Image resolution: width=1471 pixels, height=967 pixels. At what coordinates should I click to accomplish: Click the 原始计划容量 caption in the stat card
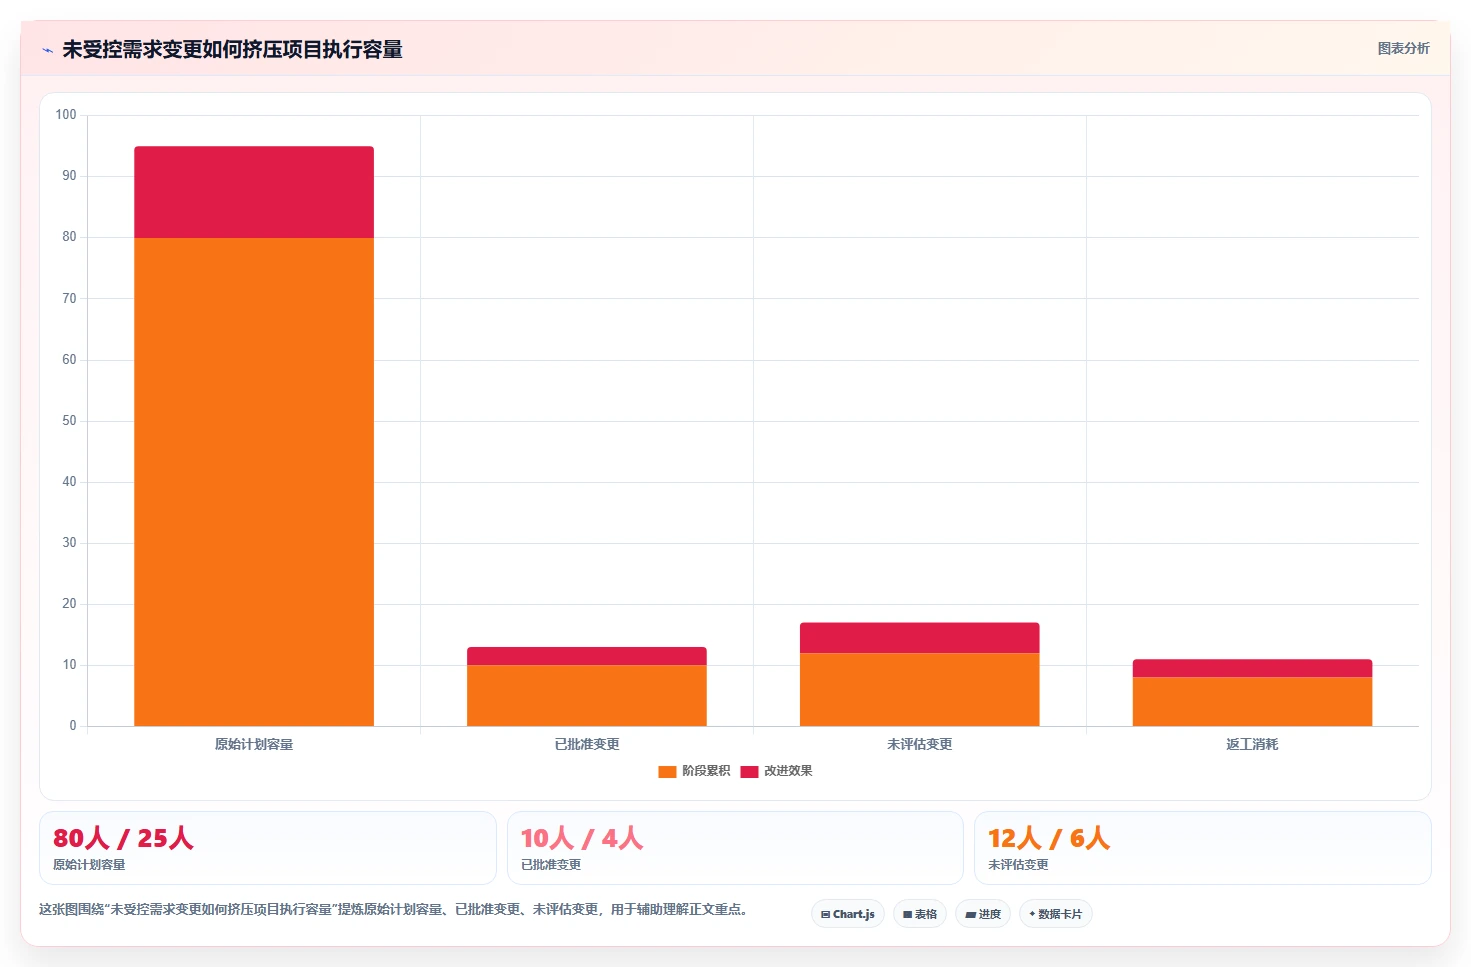pyautogui.click(x=89, y=865)
